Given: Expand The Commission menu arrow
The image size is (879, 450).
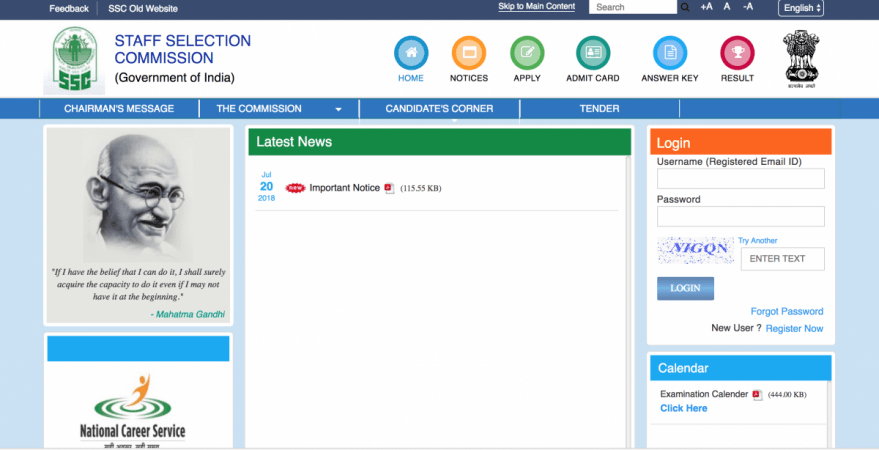Looking at the screenshot, I should [338, 109].
